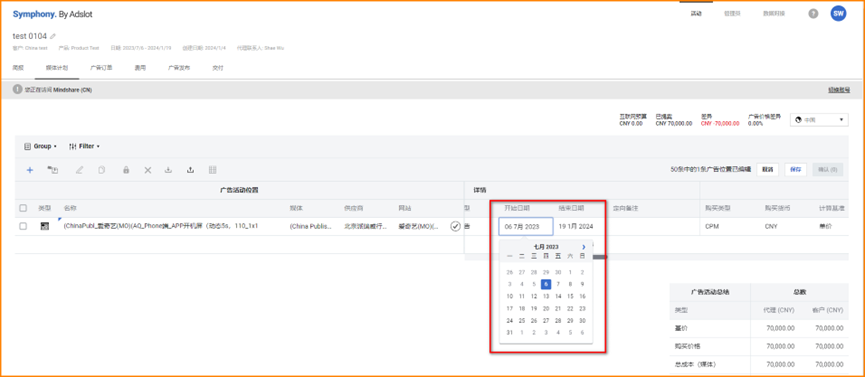Click the pencil edit icon in toolbar
Viewport: 865px width, 377px height.
(x=79, y=171)
